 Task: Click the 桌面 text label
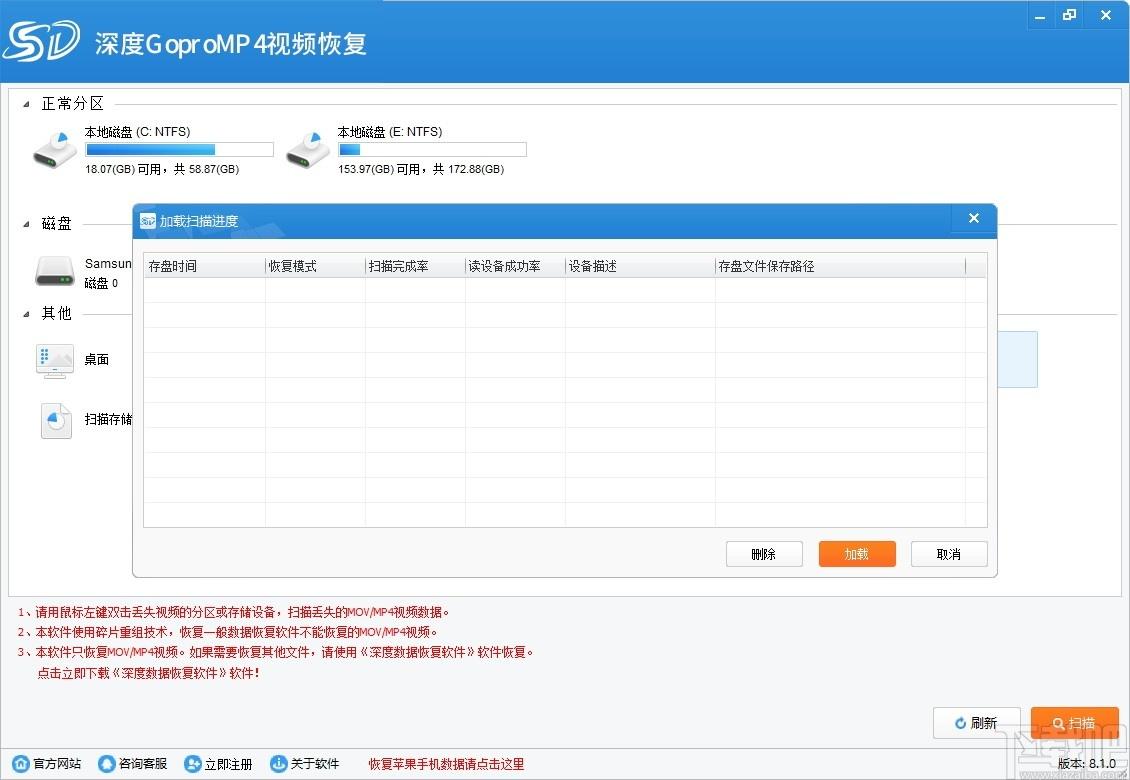pos(97,359)
